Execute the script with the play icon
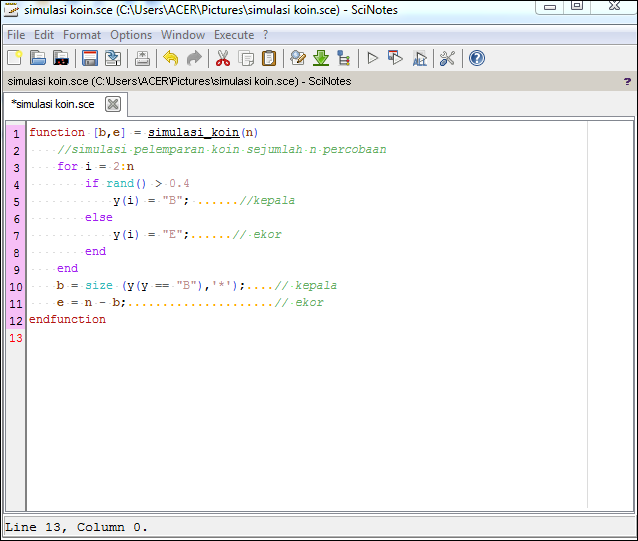 [372, 58]
